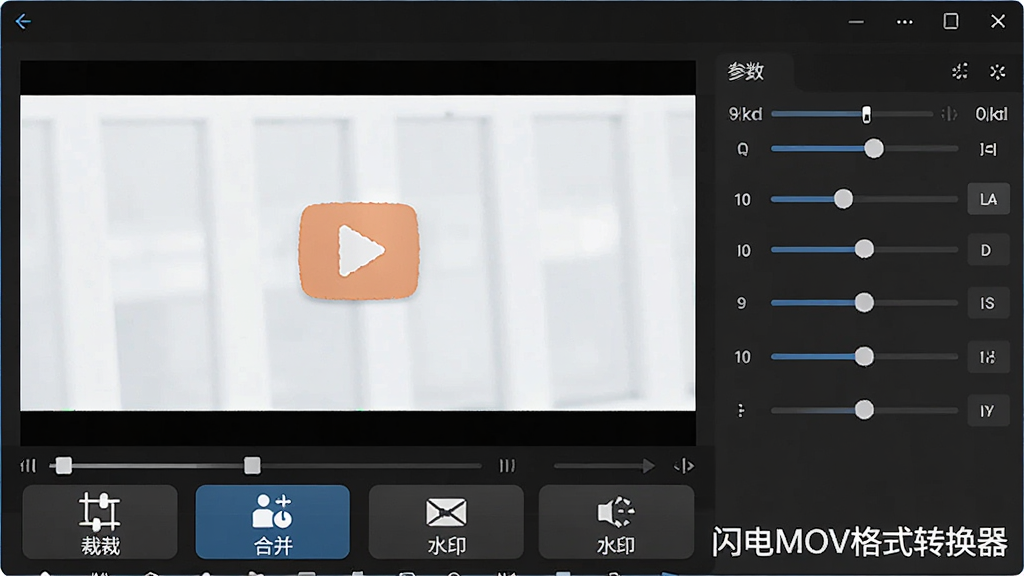This screenshot has width=1024, height=576.
Task: Click the trim end marker icon on timeline
Action: (507, 466)
